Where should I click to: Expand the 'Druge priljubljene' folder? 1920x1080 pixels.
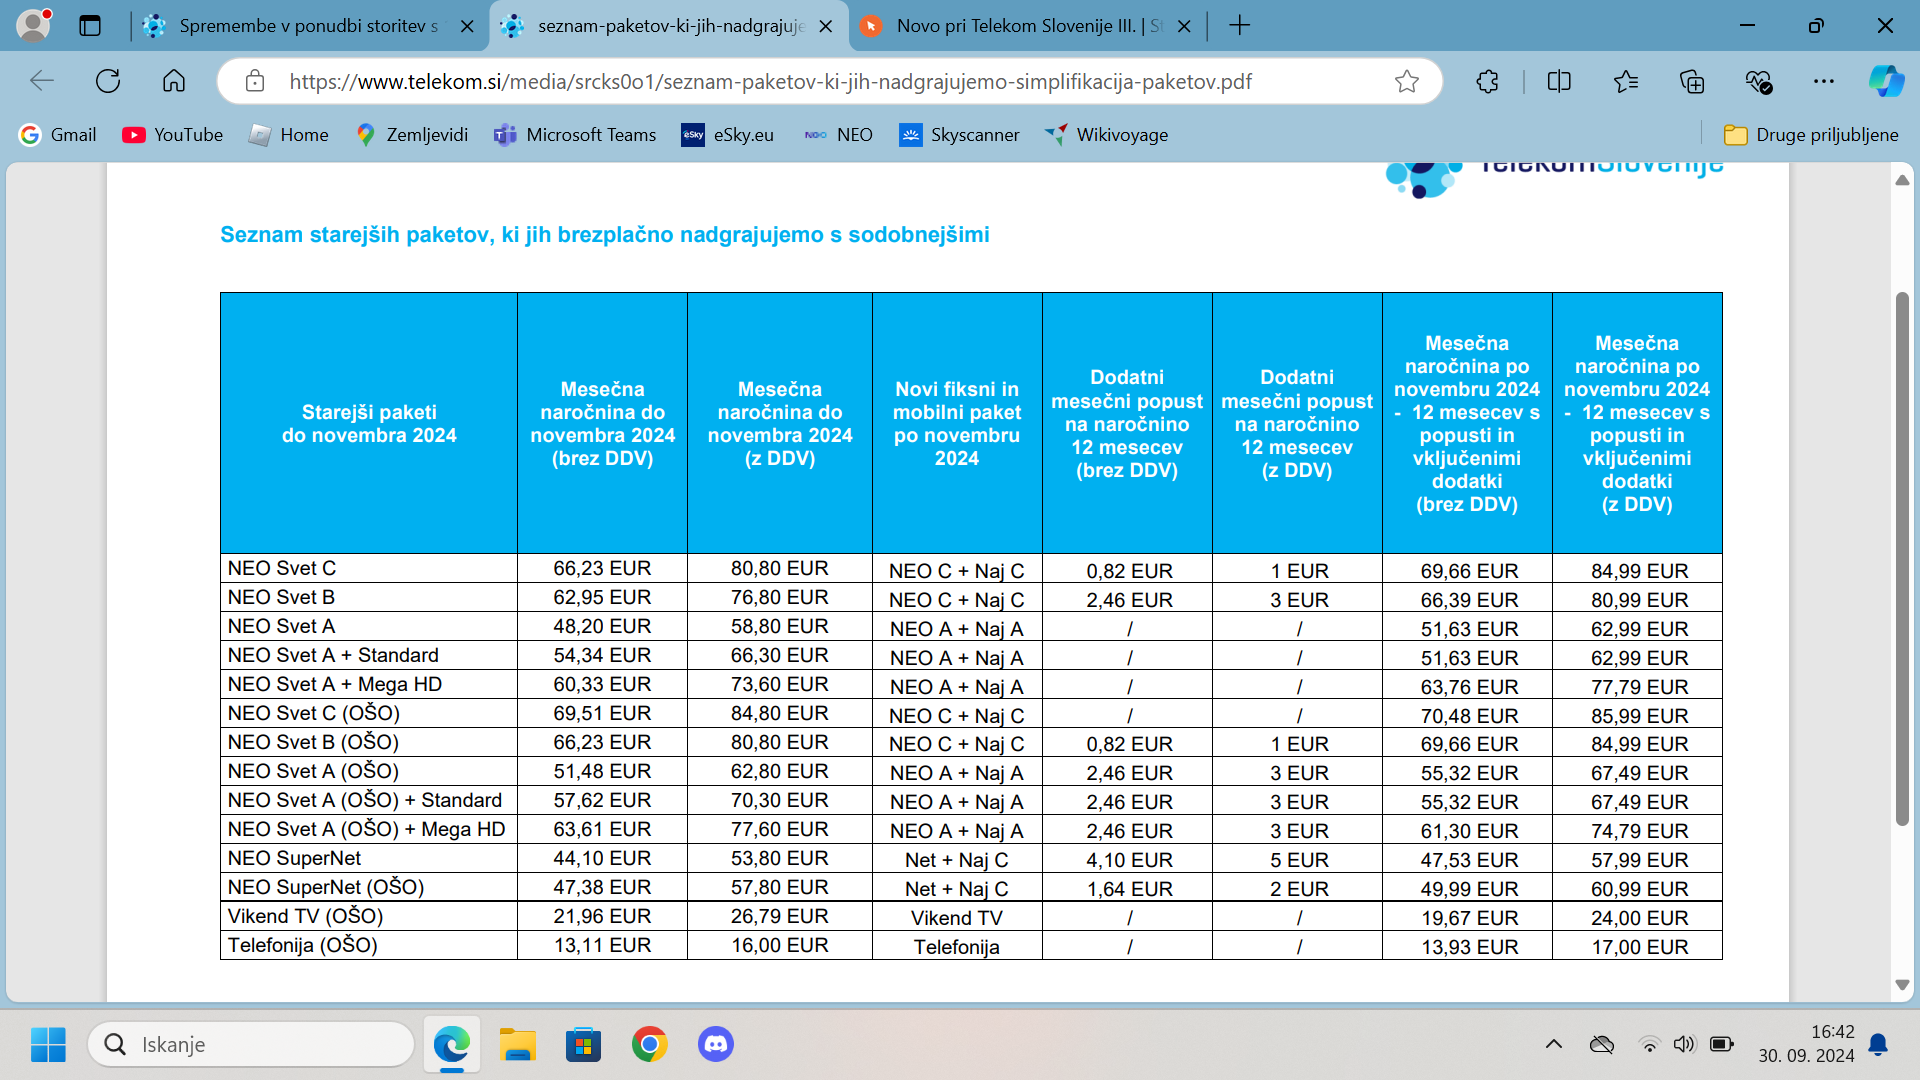click(x=1811, y=135)
